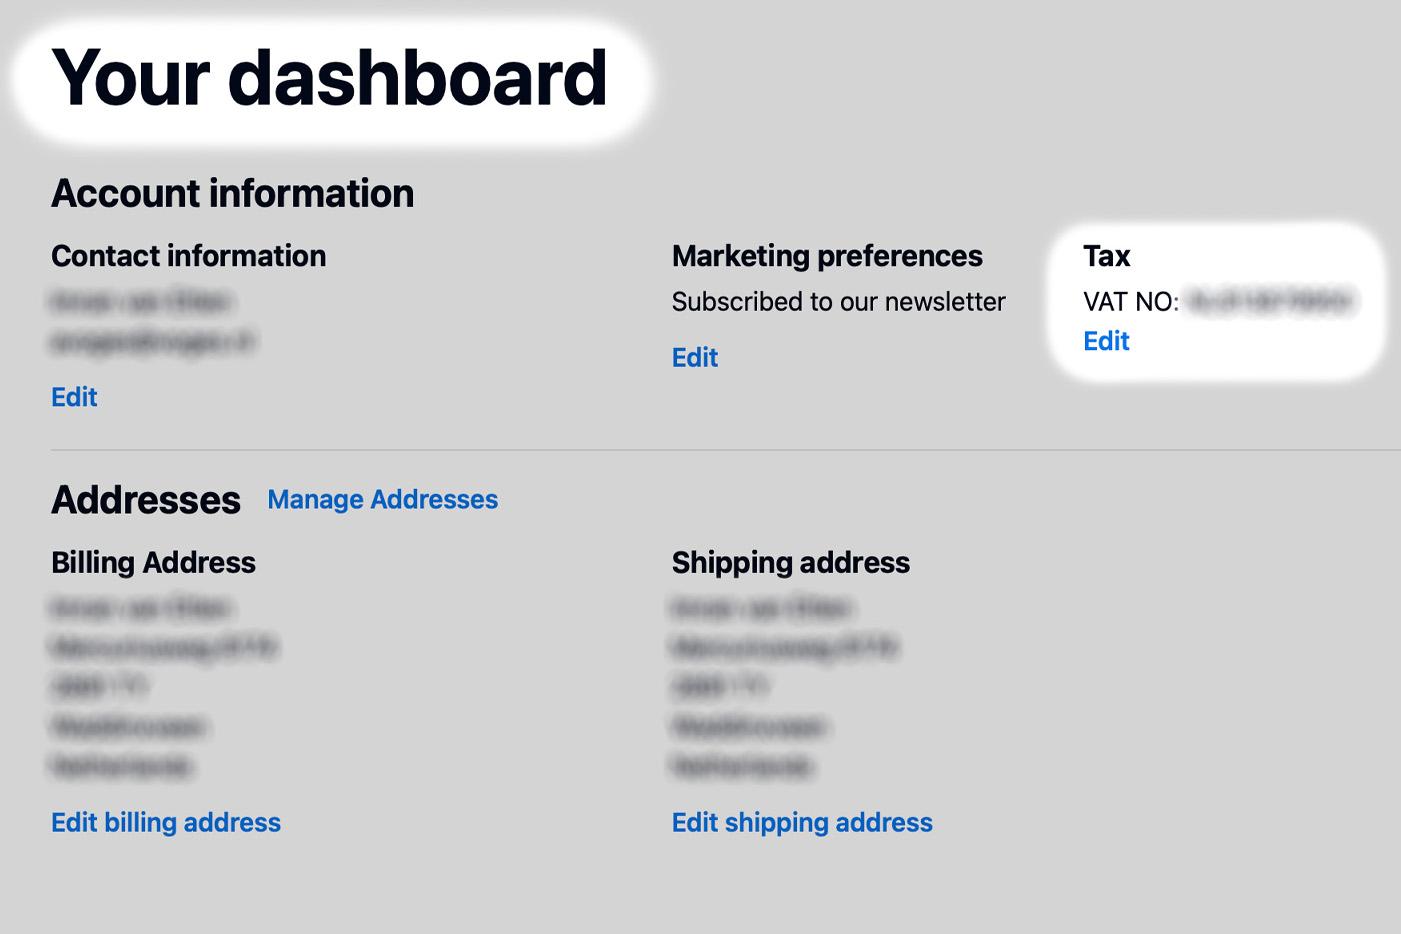Select the Shipping address heading
Viewport: 1401px width, 934px height.
(x=791, y=563)
